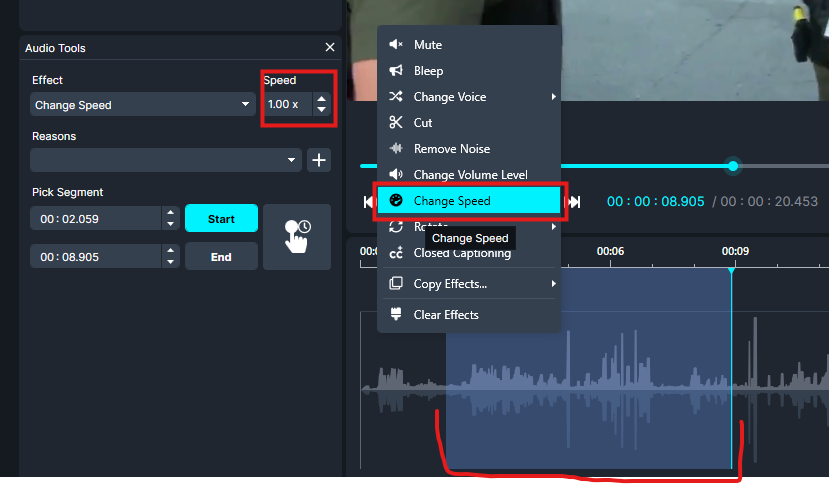Image resolution: width=829 pixels, height=484 pixels.
Task: Open the Change Voice submenu
Action: click(x=450, y=97)
